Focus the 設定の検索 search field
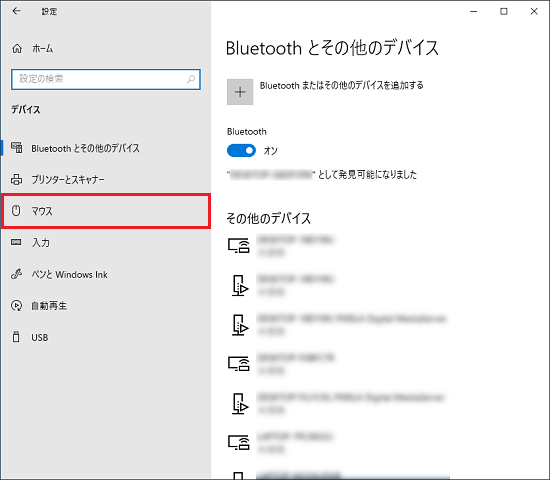 click(x=106, y=79)
